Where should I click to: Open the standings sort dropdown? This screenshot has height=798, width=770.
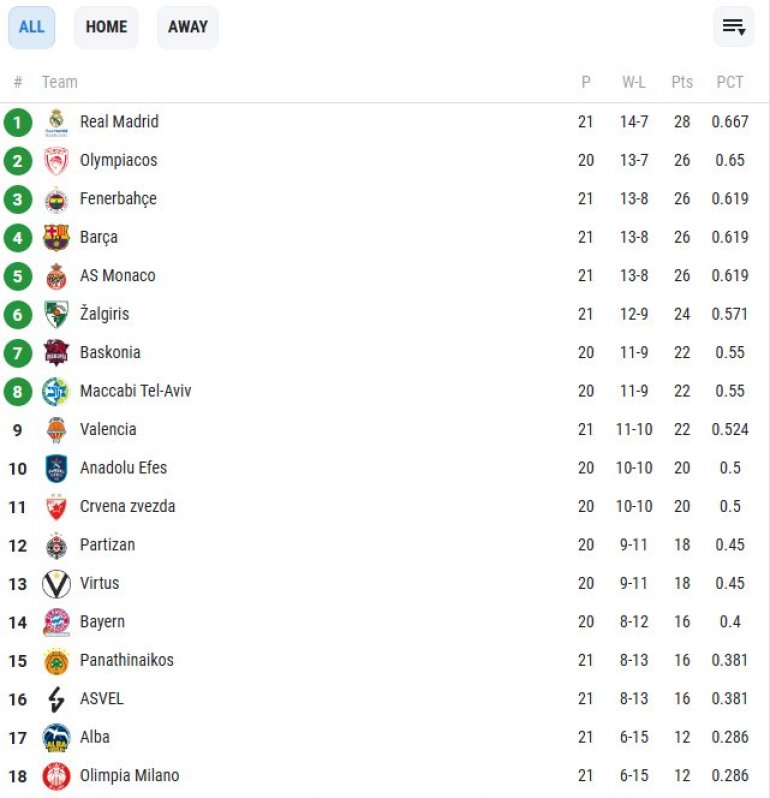(x=733, y=27)
